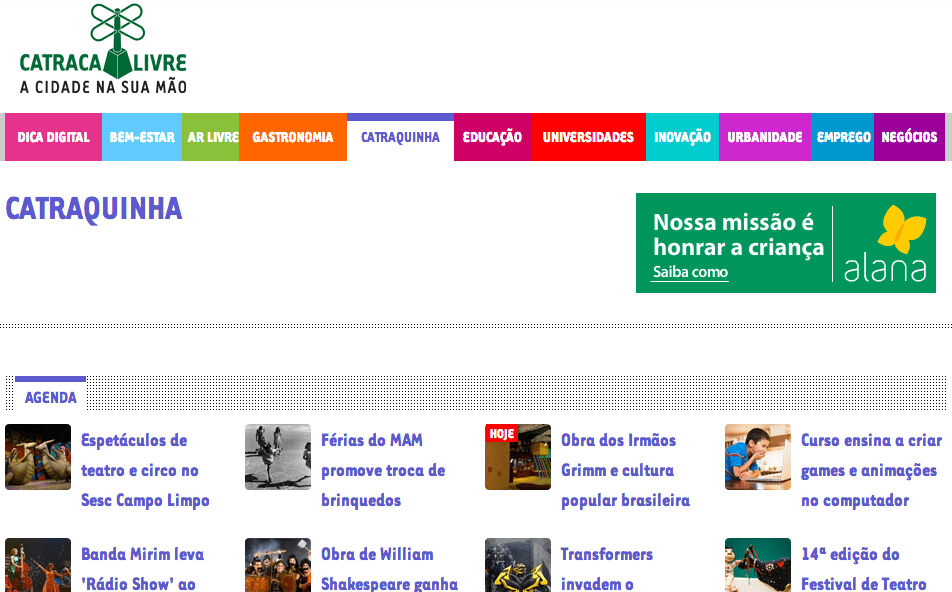This screenshot has width=952, height=592.
Task: Open 'Curso ensina a criar games' link
Action: (871, 470)
